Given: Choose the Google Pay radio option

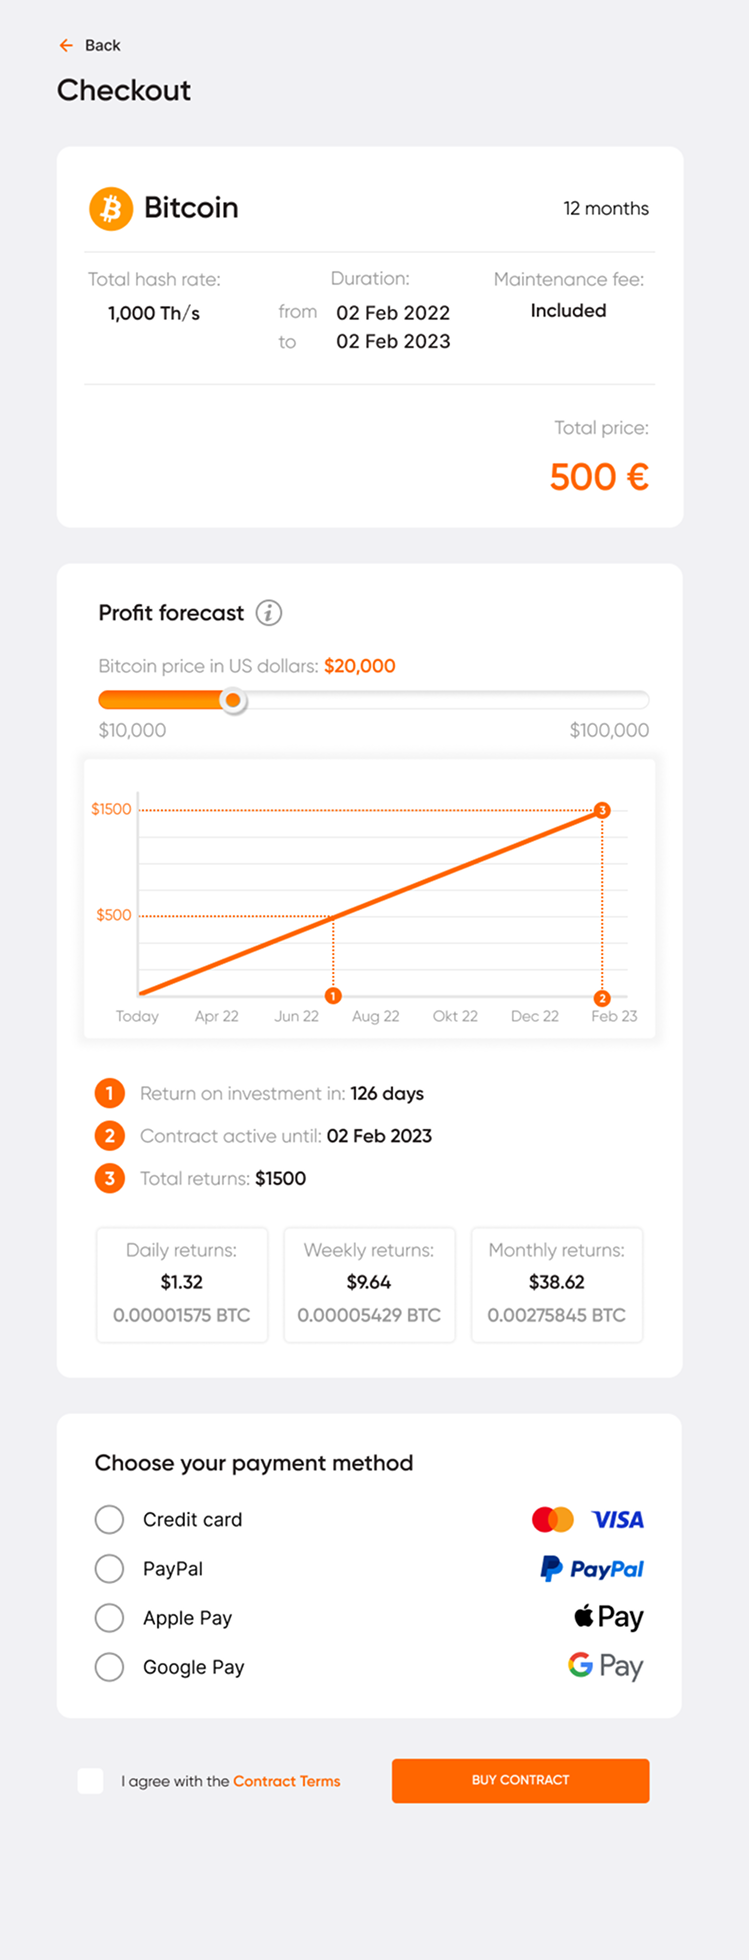Looking at the screenshot, I should click(x=109, y=1667).
